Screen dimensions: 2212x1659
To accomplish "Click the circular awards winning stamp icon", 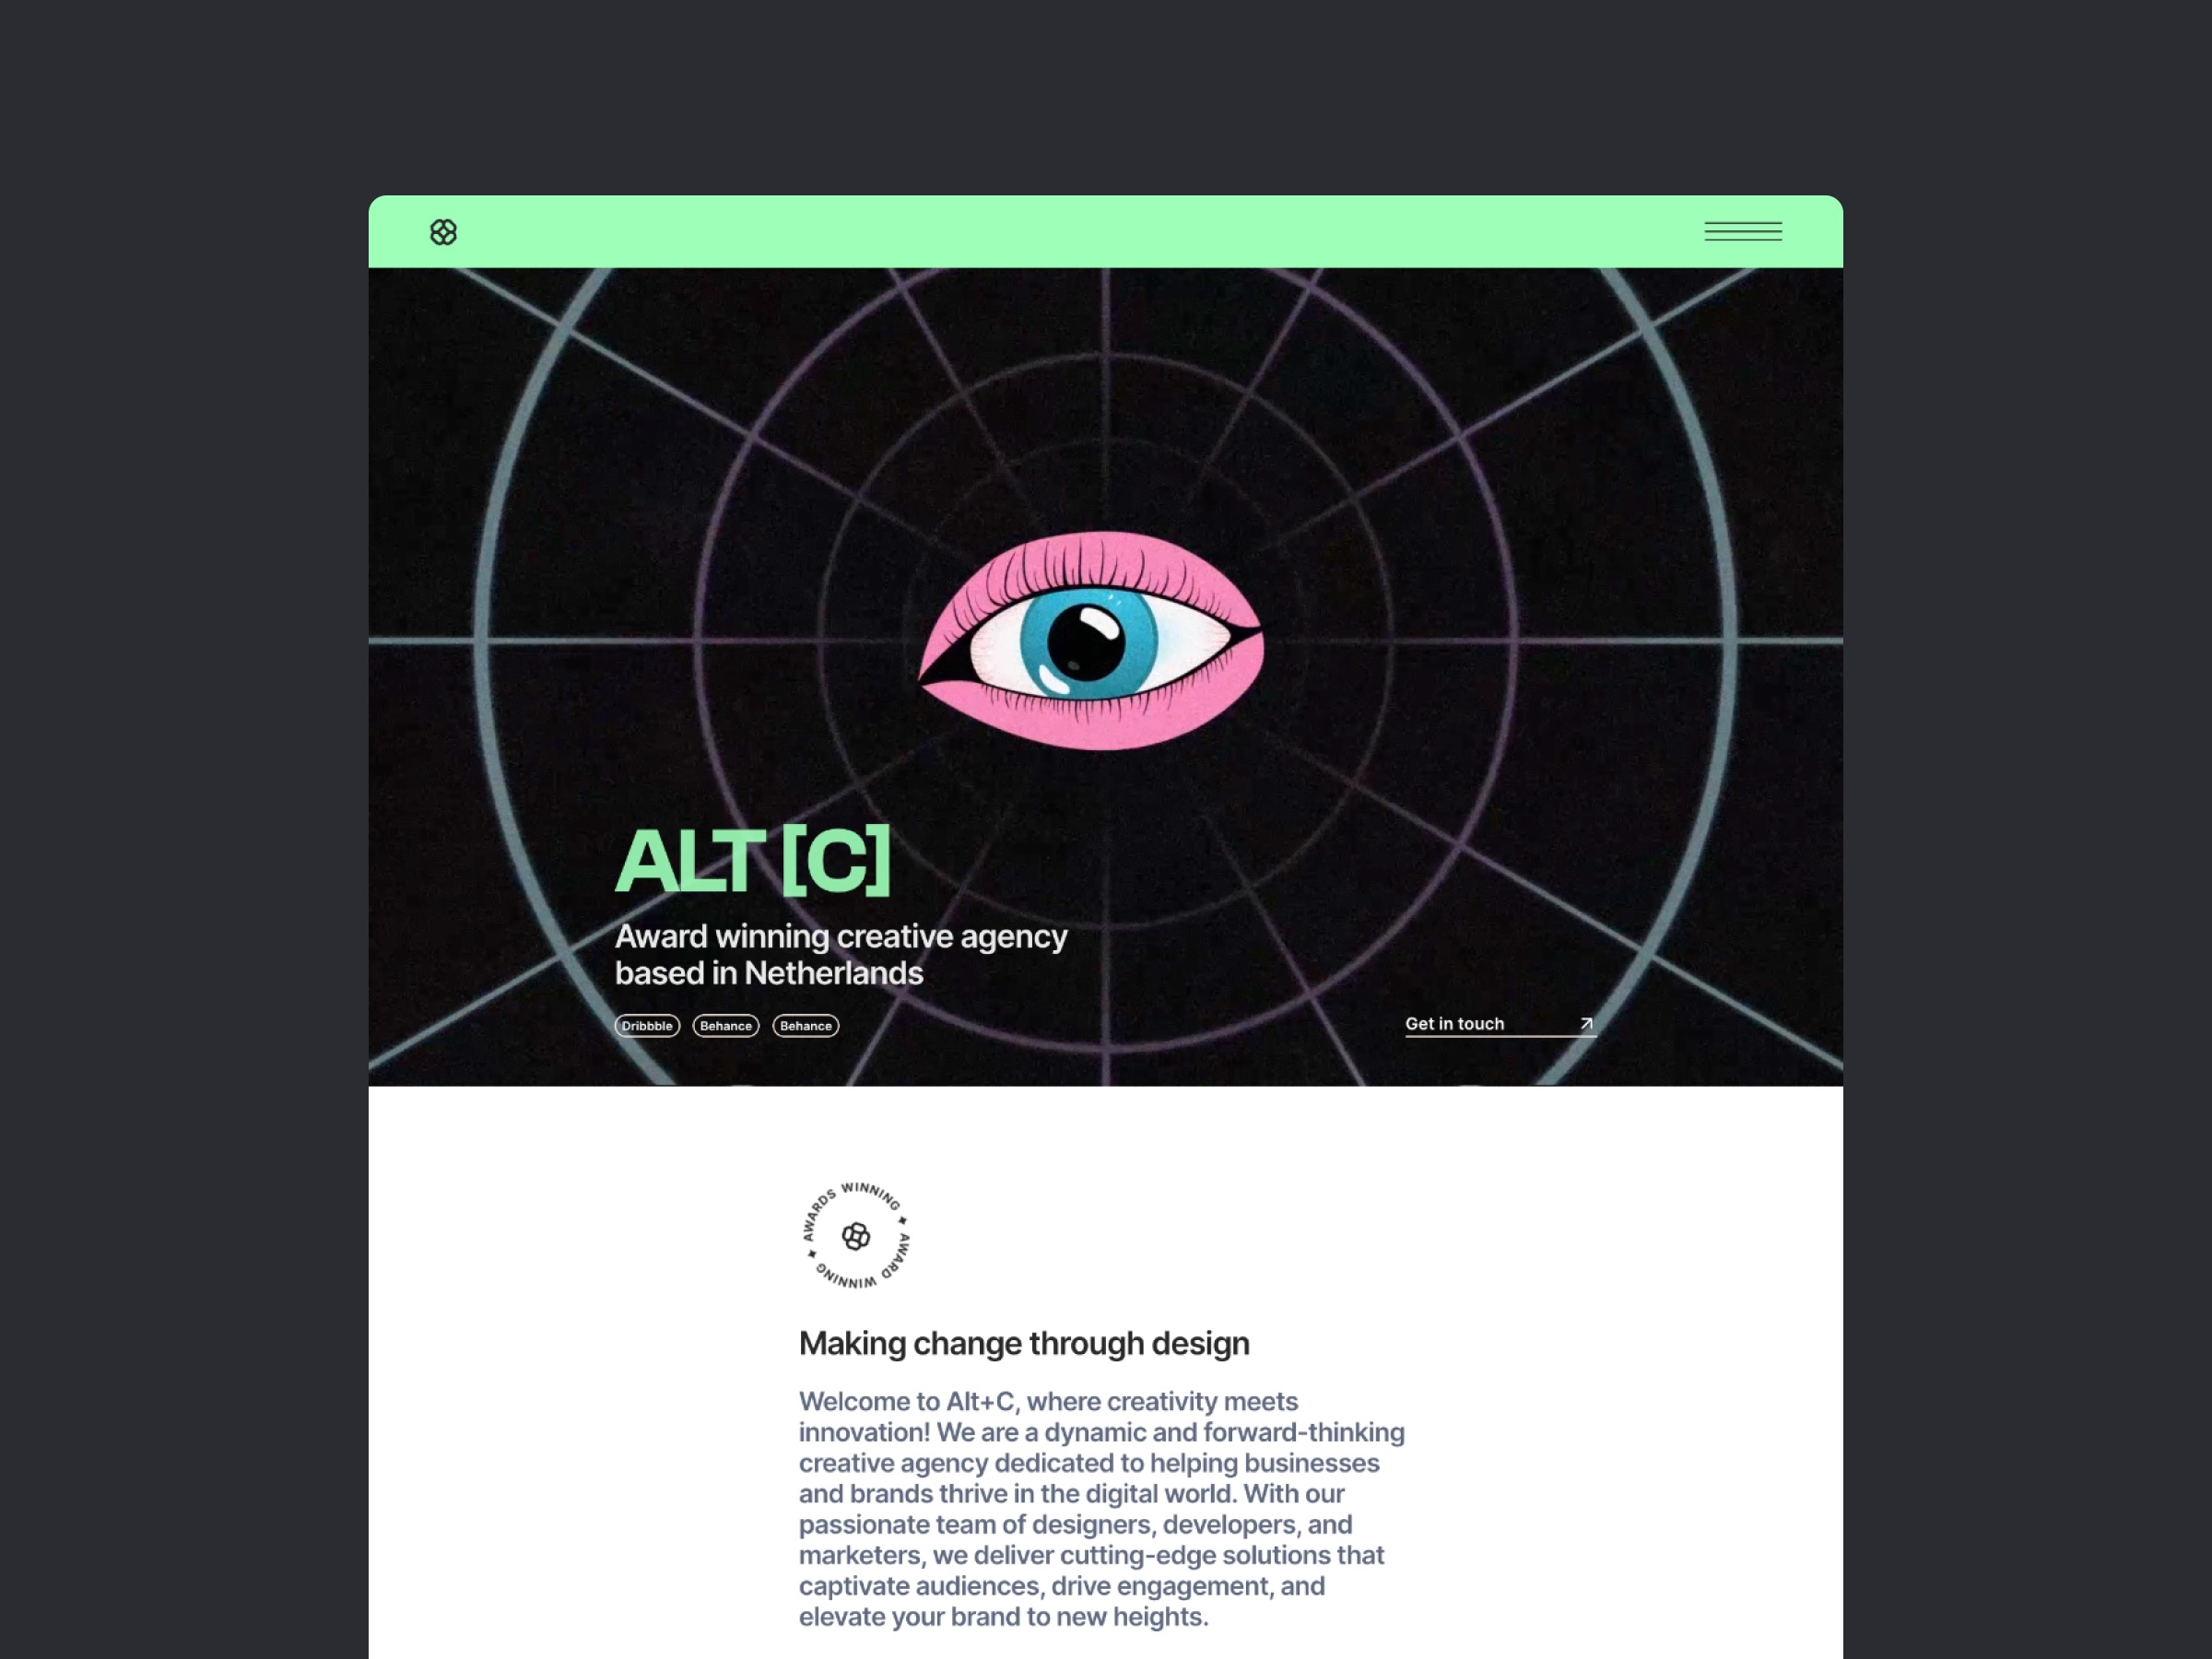I will pos(855,1236).
